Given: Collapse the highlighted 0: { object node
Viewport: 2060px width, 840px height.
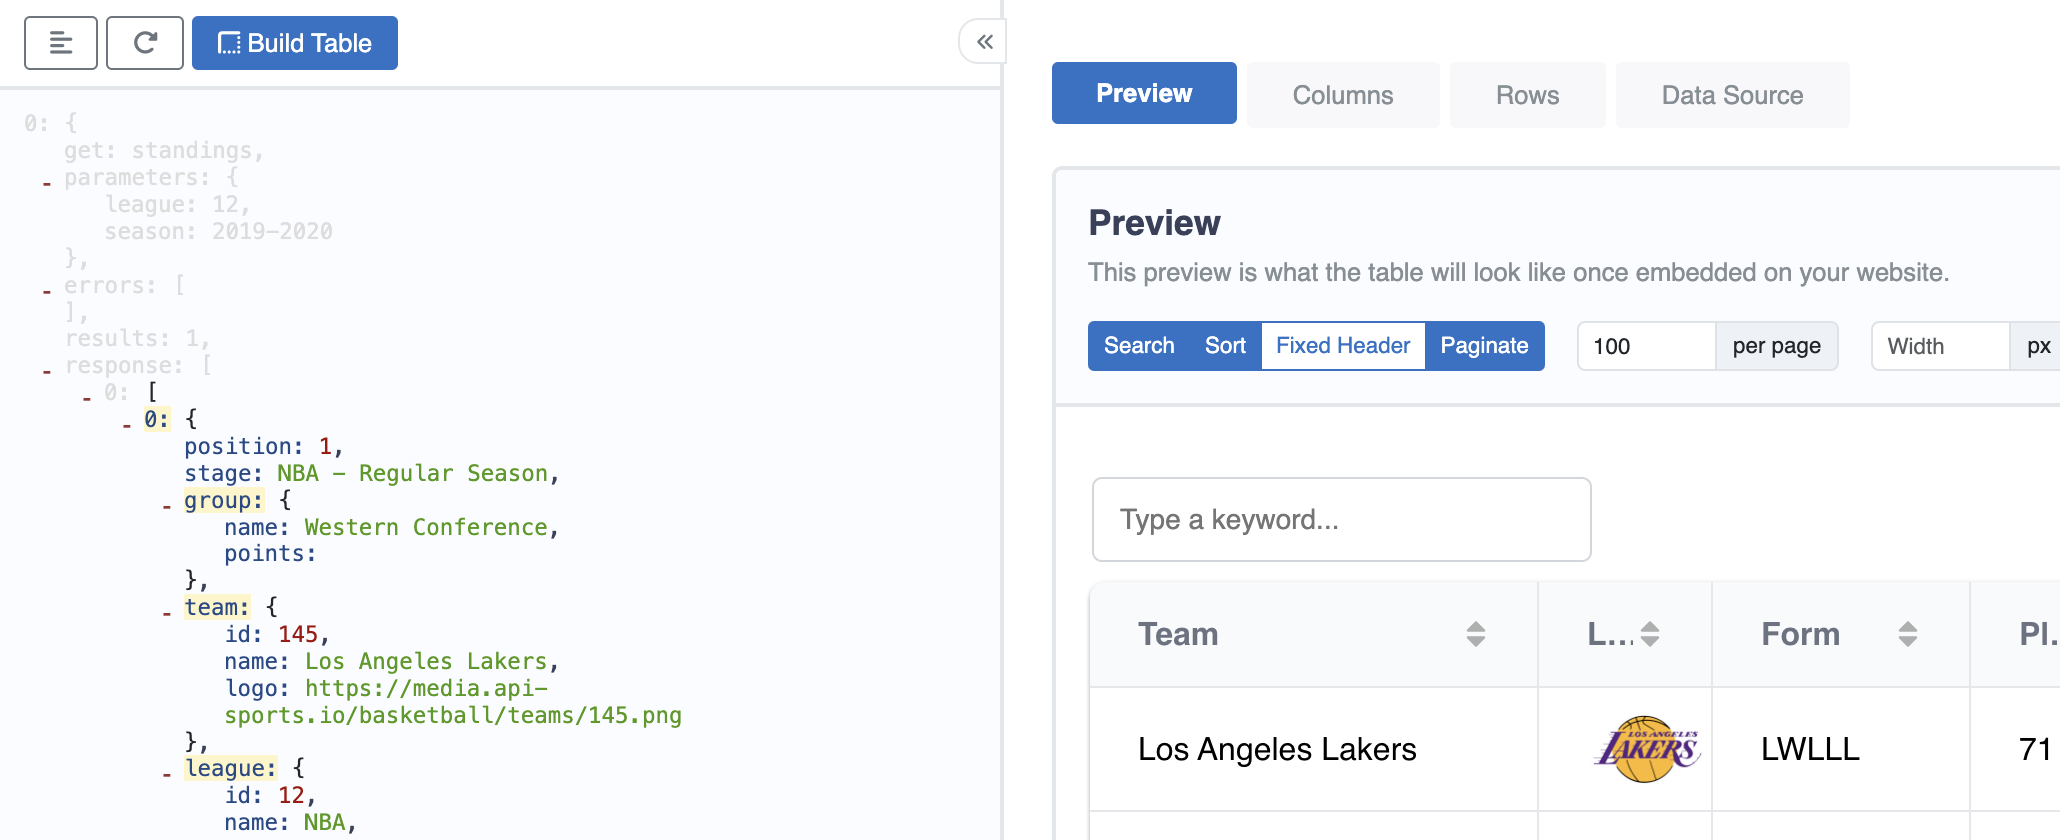Looking at the screenshot, I should [x=126, y=424].
